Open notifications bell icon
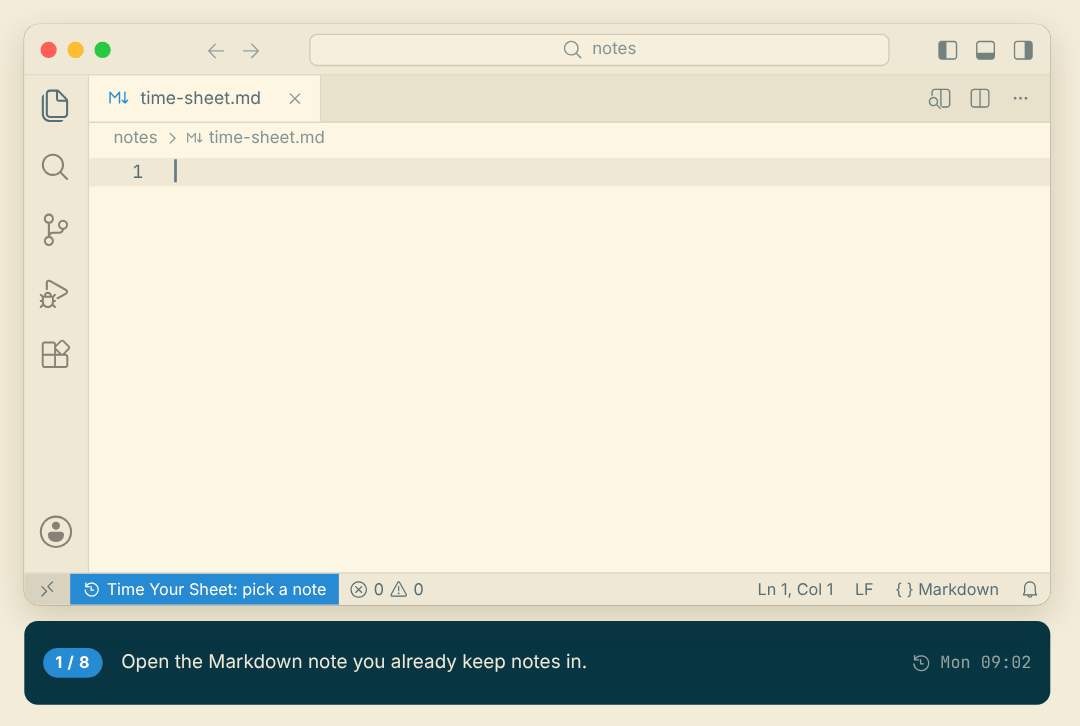The image size is (1080, 726). (x=1030, y=590)
